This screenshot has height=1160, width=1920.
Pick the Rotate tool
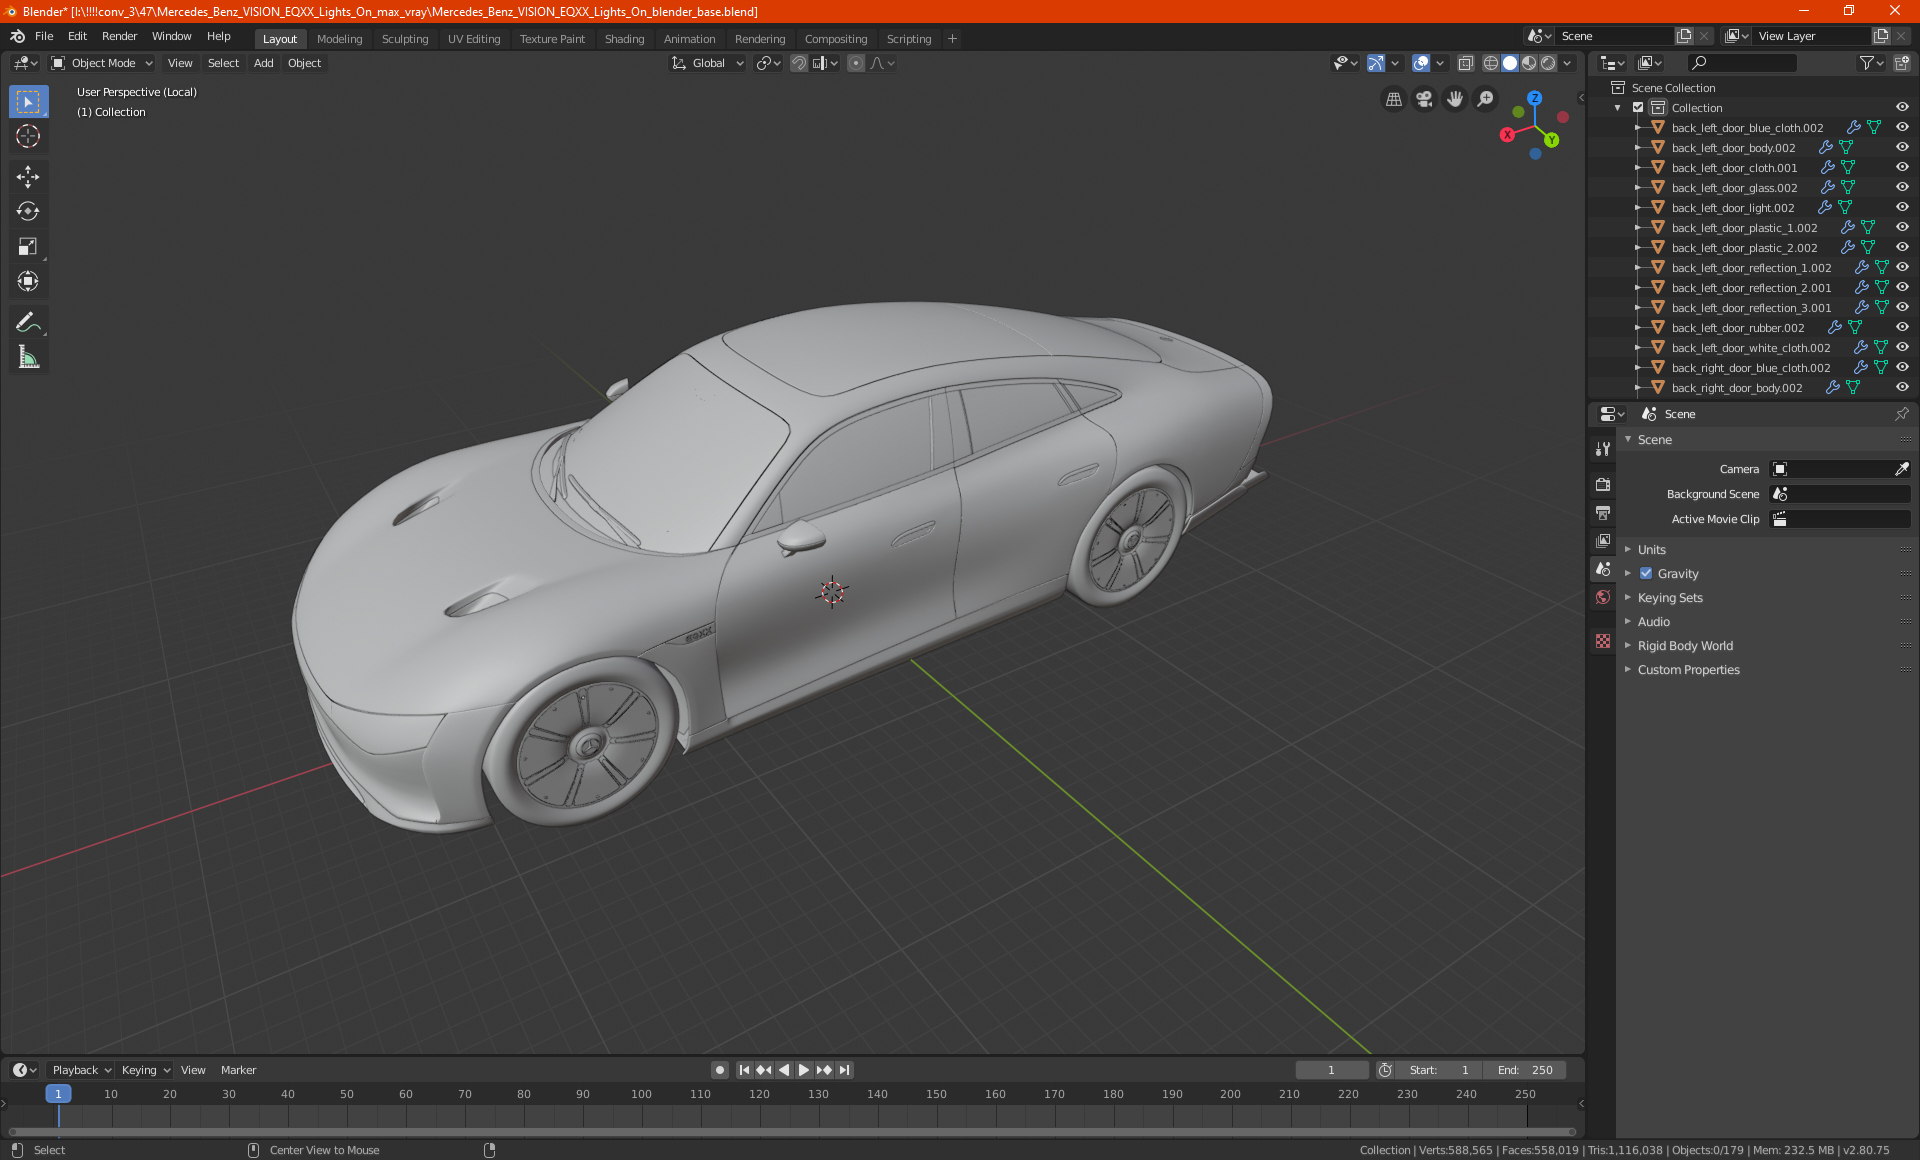coord(28,211)
